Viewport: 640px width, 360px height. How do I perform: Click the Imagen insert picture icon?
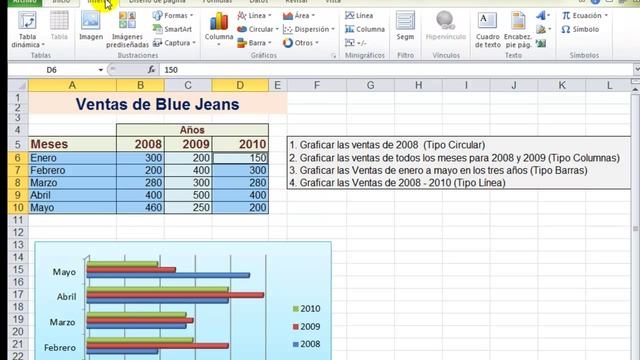(x=91, y=27)
